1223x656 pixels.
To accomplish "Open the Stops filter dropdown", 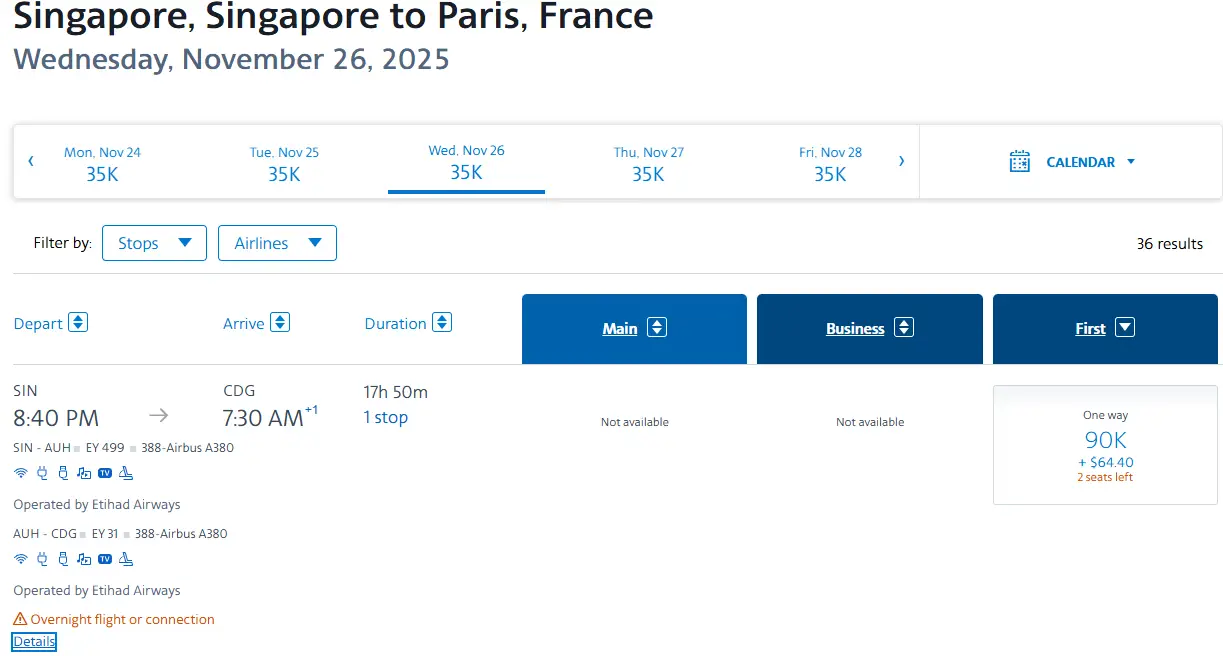I will pyautogui.click(x=154, y=243).
